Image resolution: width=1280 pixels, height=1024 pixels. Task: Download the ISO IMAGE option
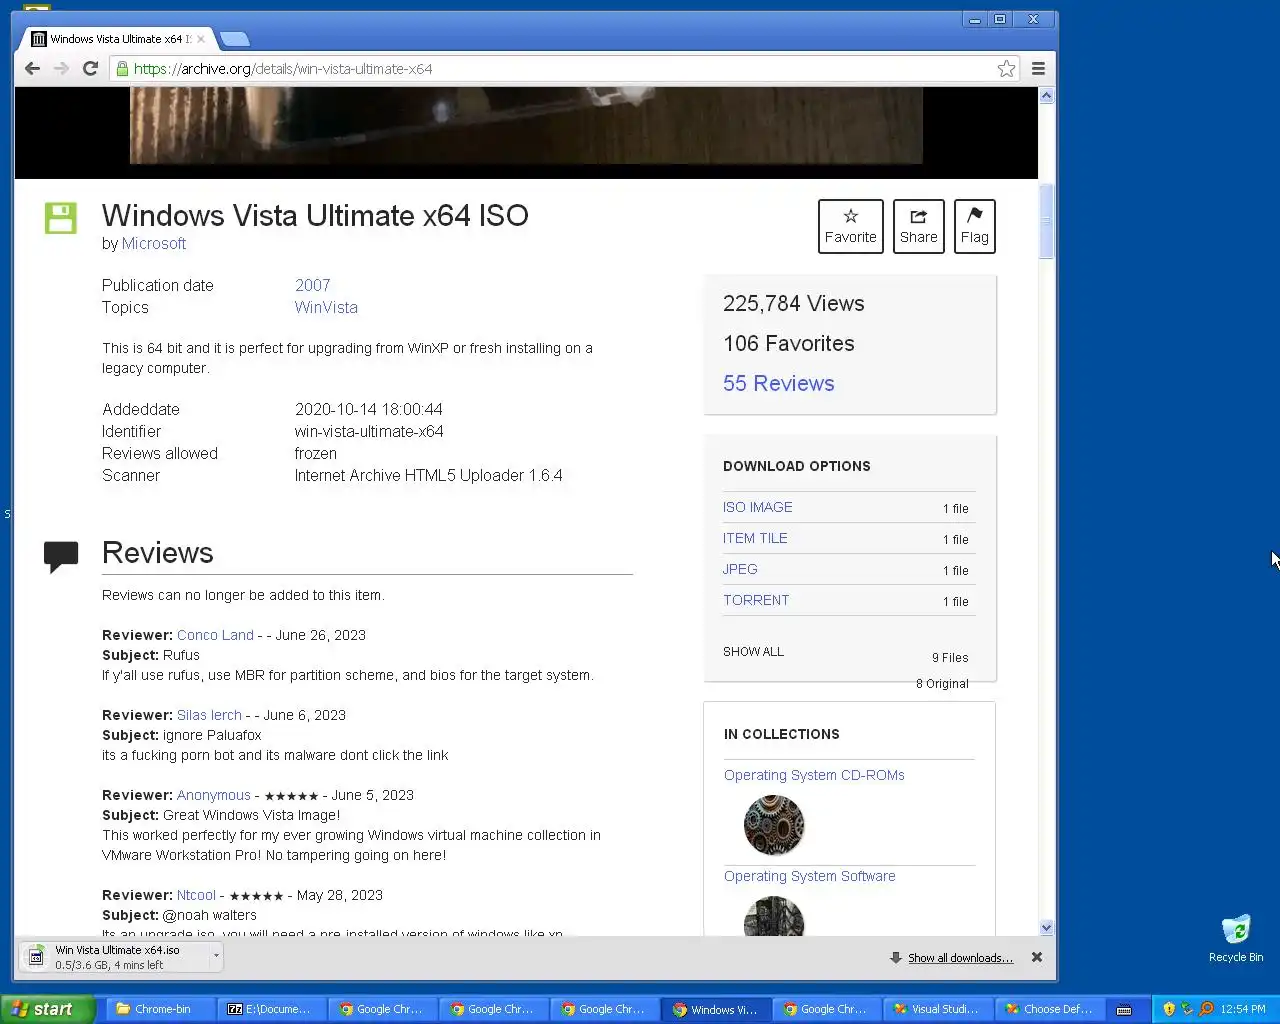pos(757,507)
